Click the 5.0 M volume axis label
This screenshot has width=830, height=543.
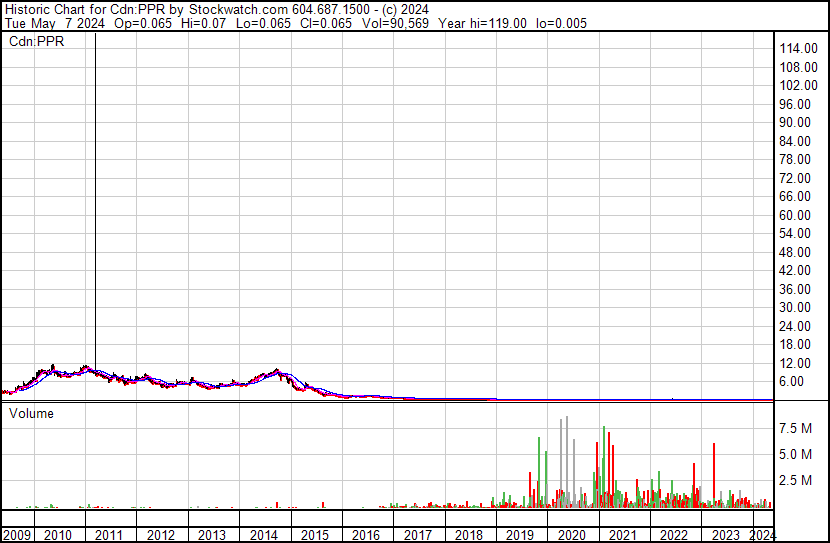(796, 454)
